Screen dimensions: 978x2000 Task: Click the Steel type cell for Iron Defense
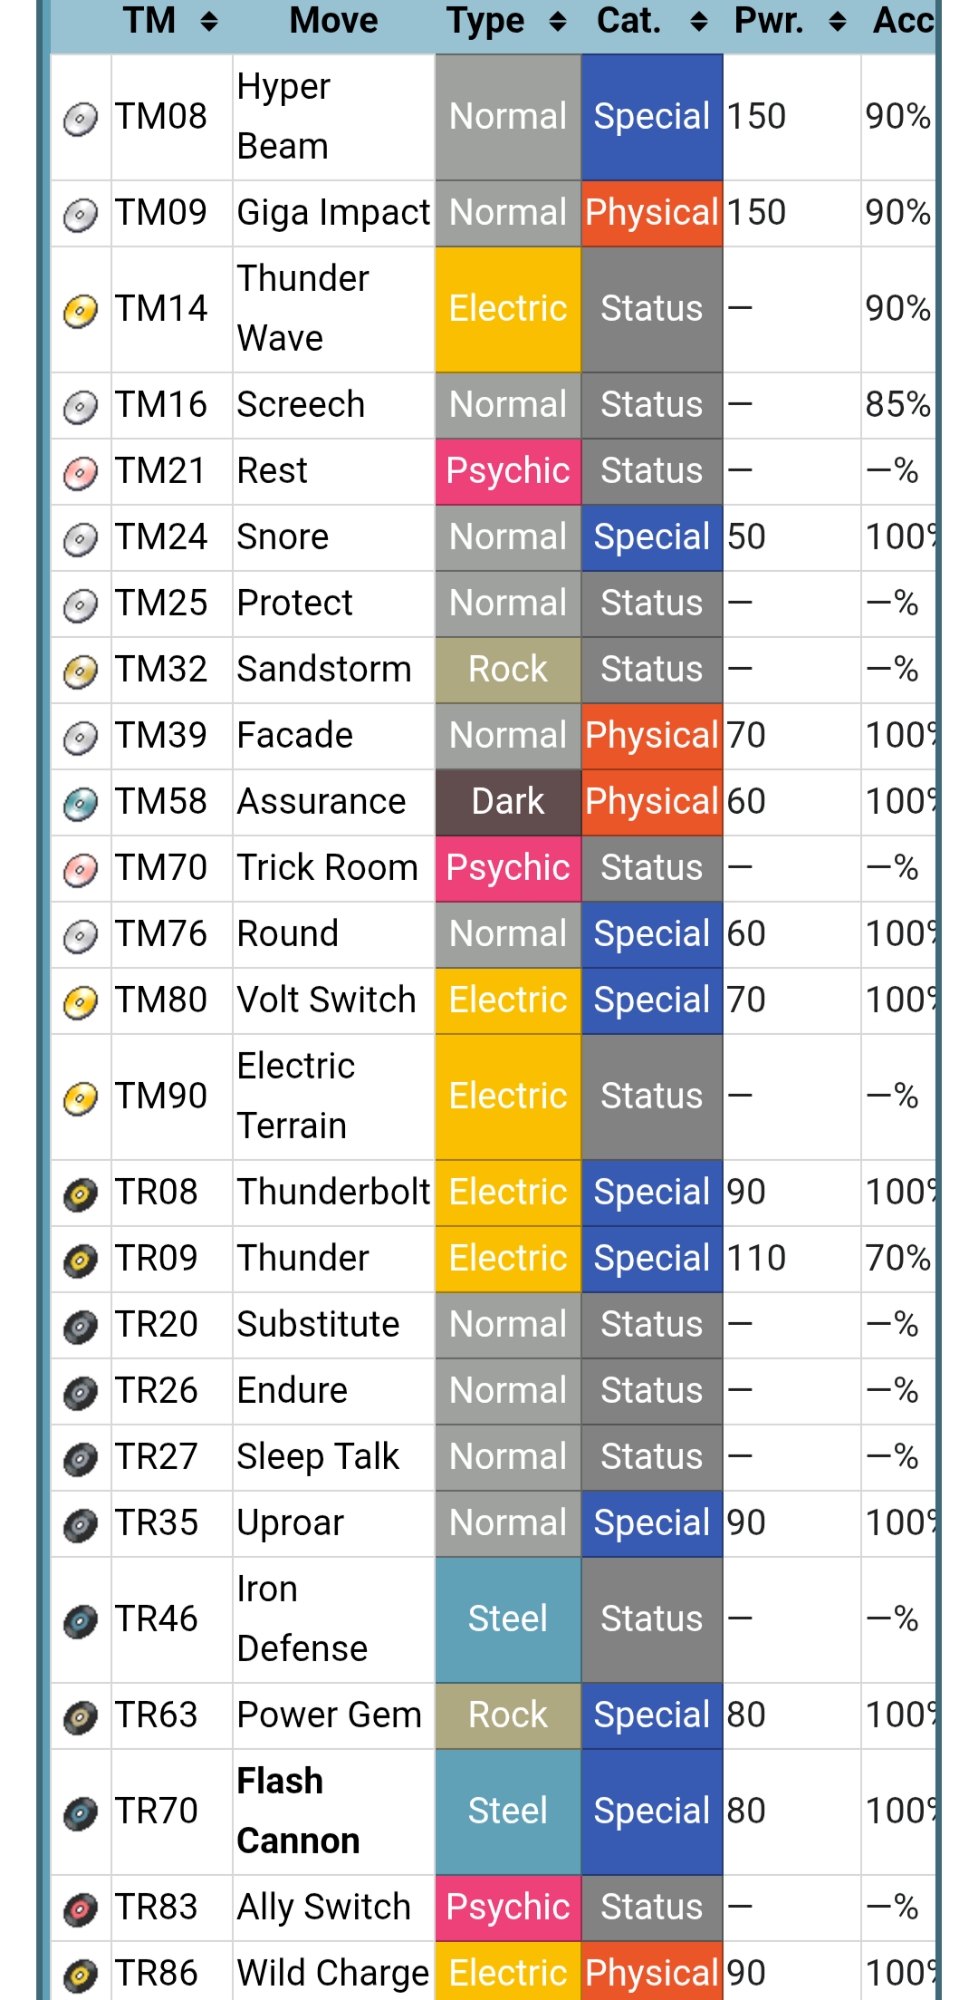coord(508,1619)
